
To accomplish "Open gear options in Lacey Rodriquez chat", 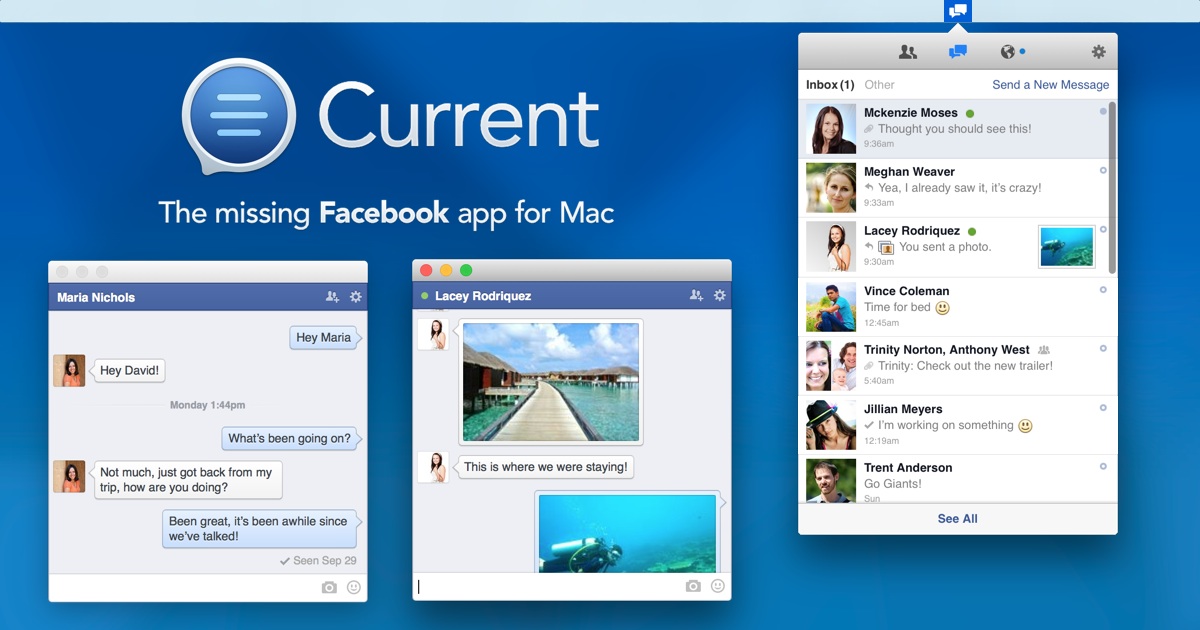I will 720,296.
